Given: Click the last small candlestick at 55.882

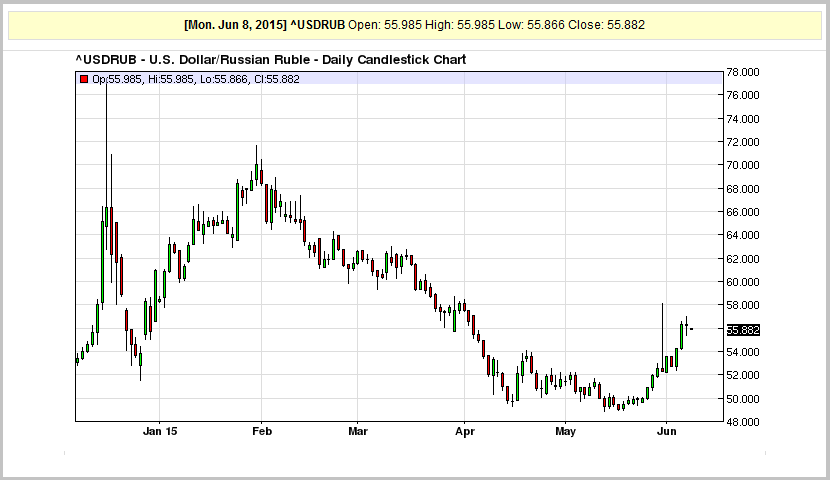Looking at the screenshot, I should [x=691, y=329].
